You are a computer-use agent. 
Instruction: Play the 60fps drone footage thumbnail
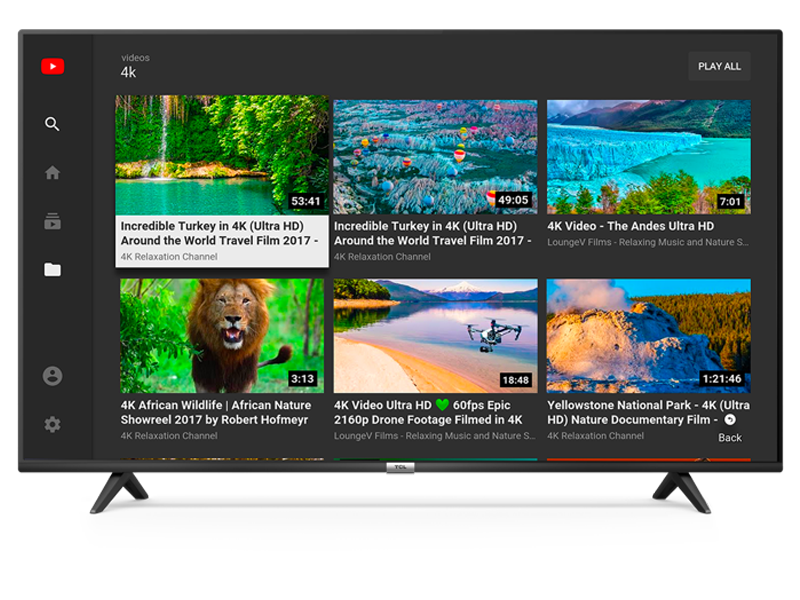434,333
